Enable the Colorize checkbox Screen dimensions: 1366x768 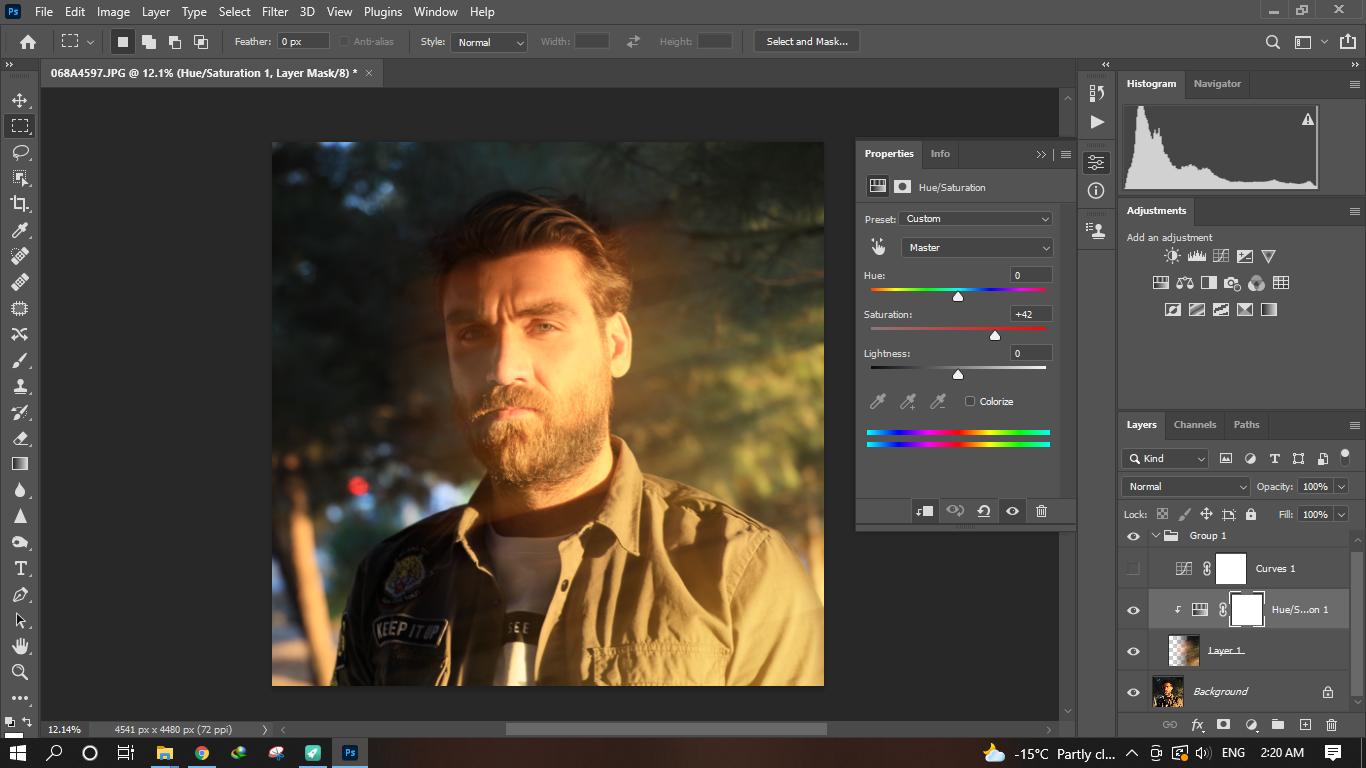point(970,402)
